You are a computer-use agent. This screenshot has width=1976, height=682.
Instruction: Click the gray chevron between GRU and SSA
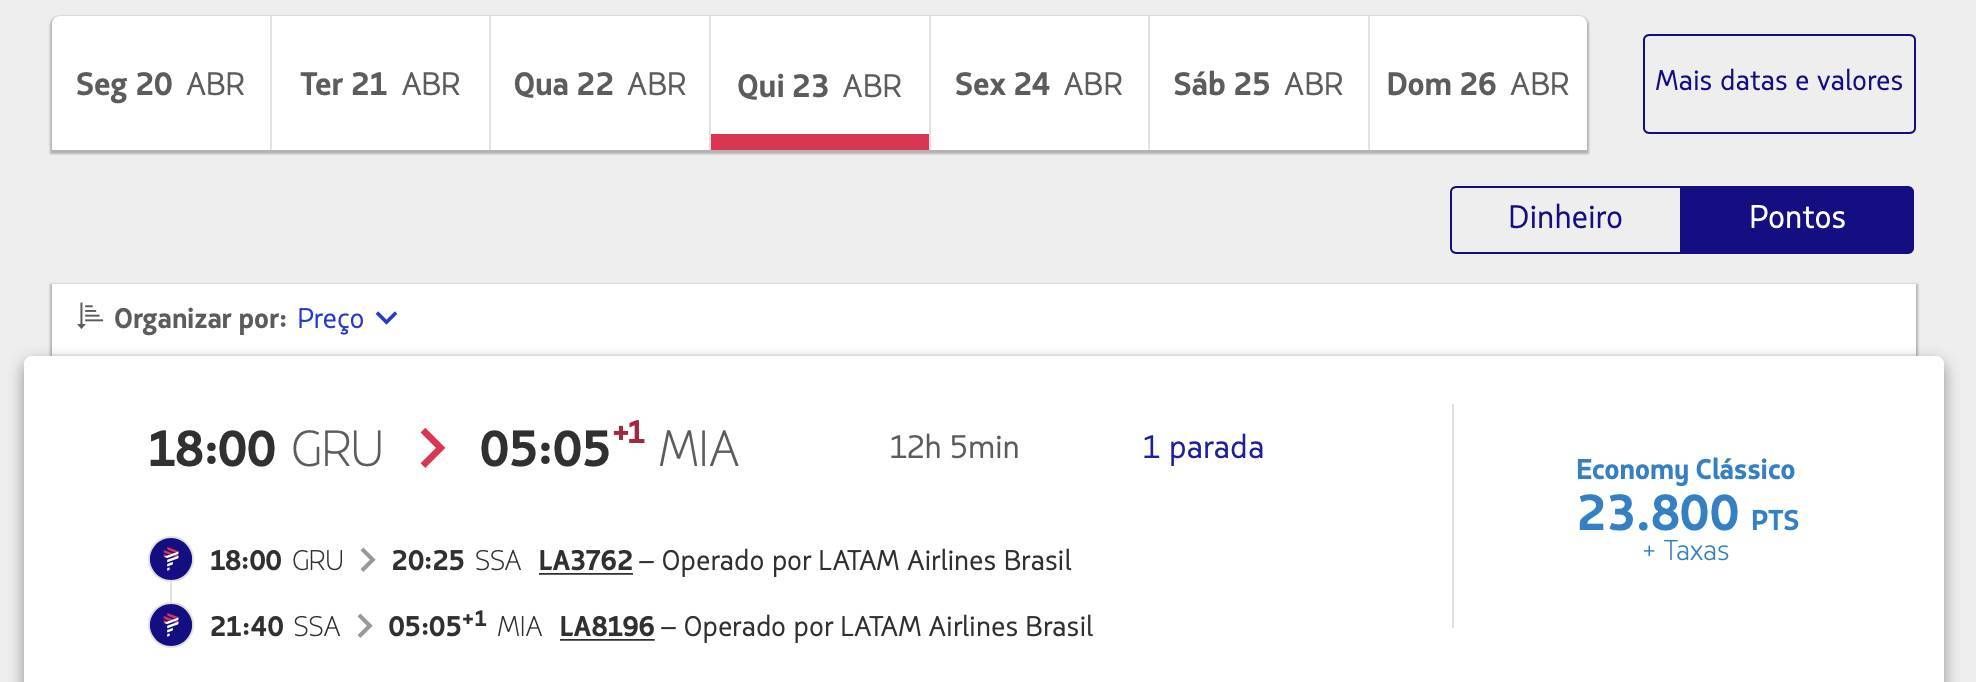[367, 560]
